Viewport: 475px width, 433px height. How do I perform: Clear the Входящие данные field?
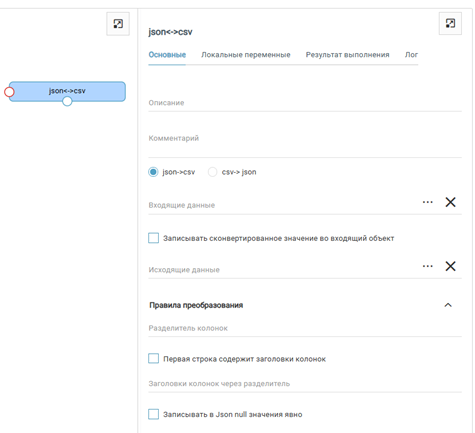tap(450, 202)
